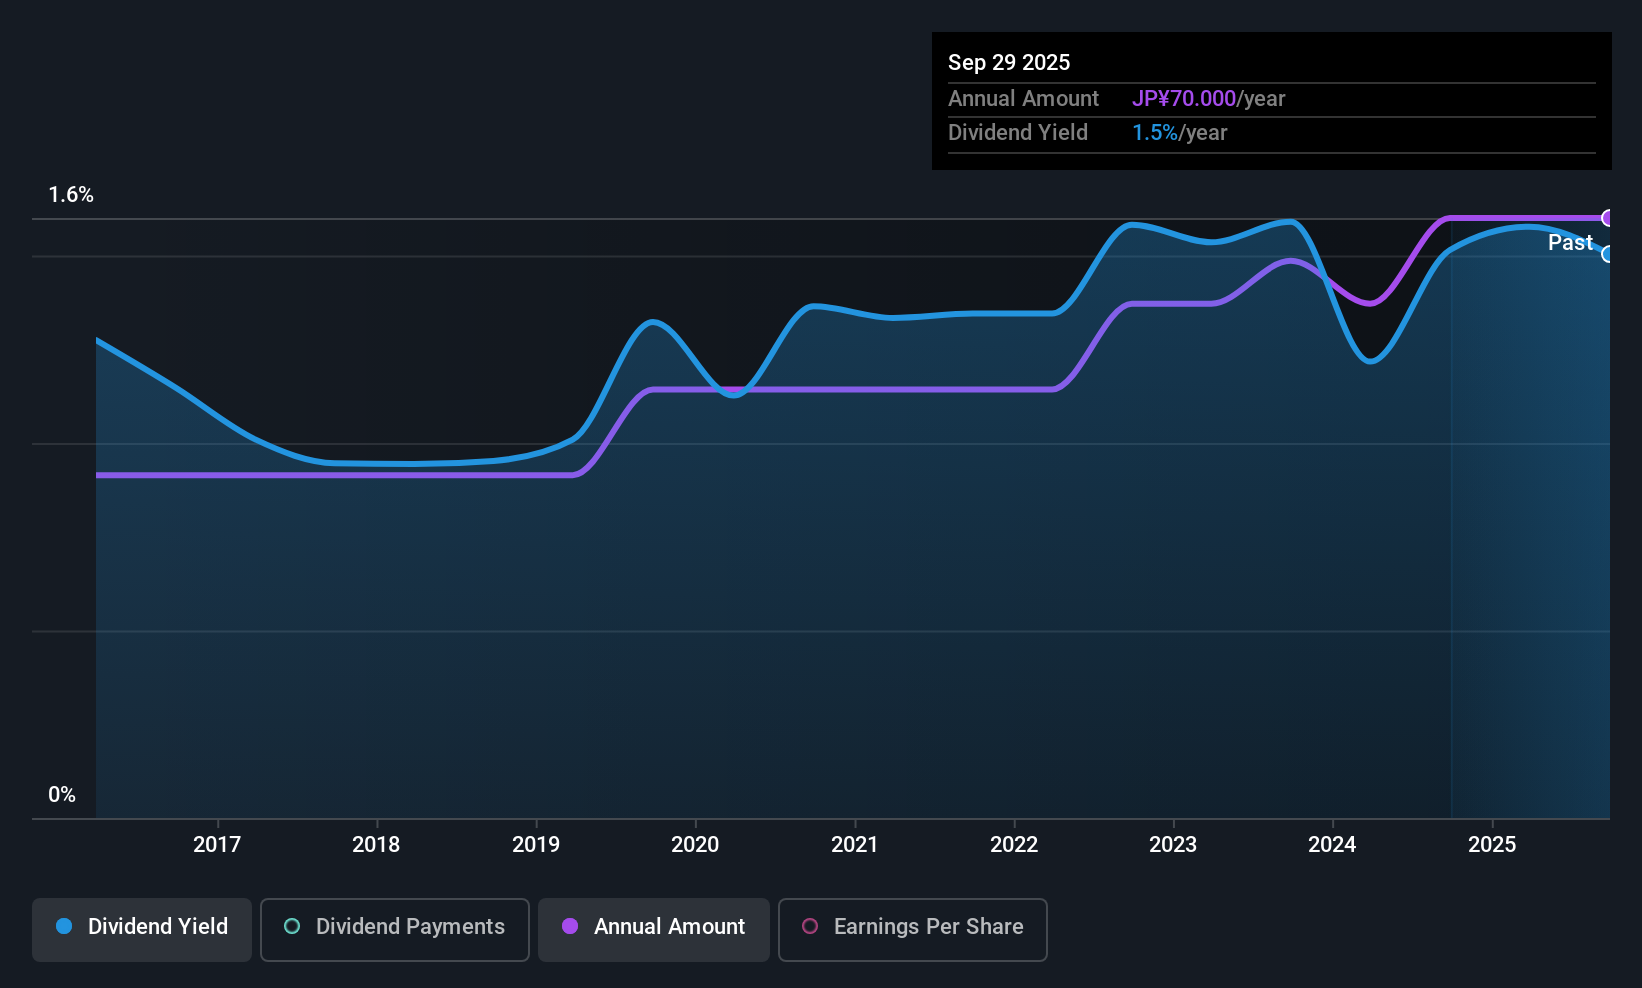Click the 'Past' label on chart
Screen dimensions: 1642x988
click(1570, 243)
